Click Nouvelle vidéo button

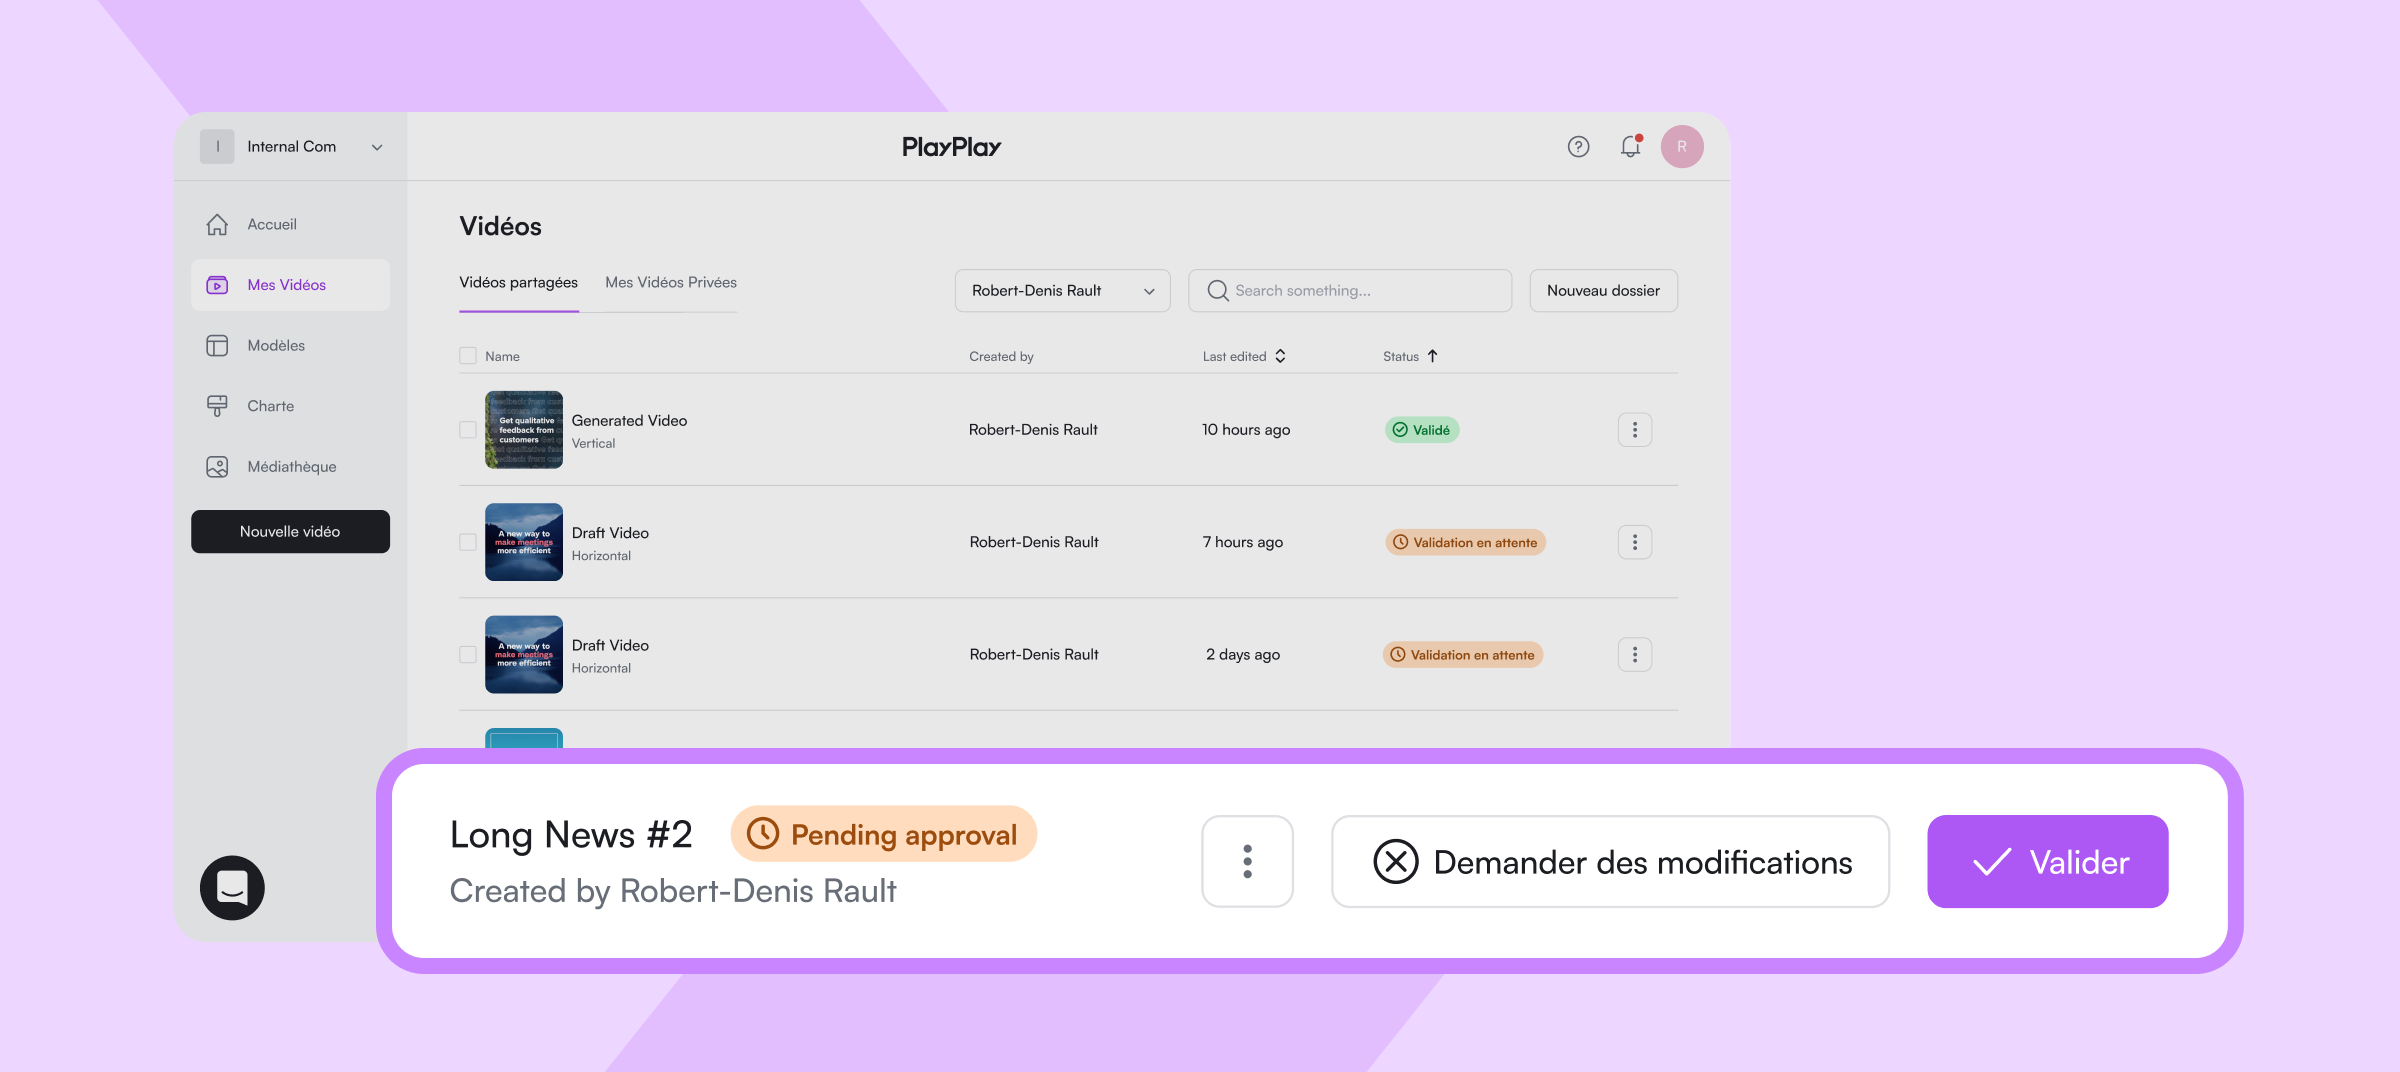pyautogui.click(x=290, y=532)
